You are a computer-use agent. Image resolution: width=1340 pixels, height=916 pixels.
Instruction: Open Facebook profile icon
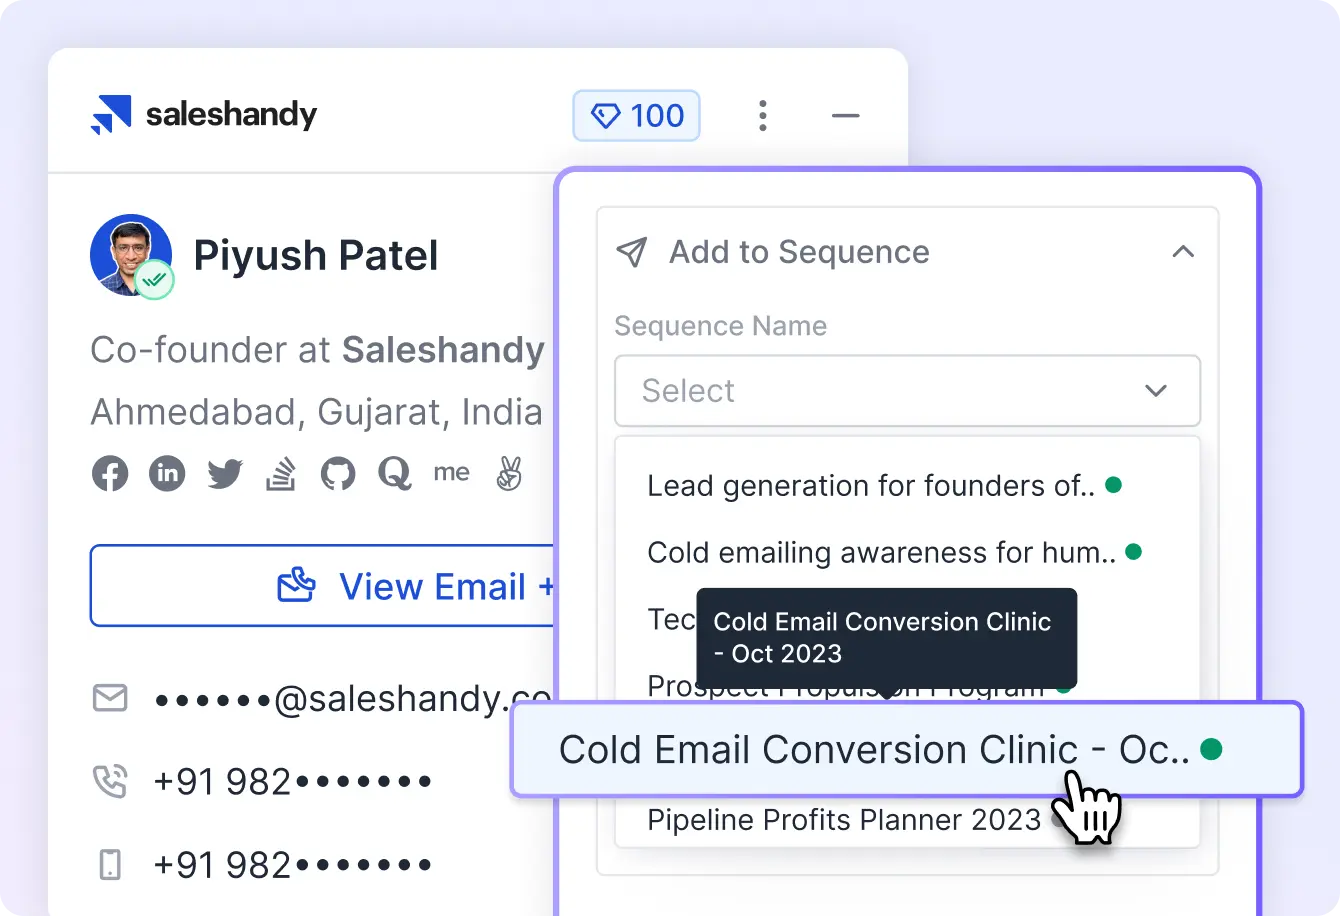(x=110, y=473)
